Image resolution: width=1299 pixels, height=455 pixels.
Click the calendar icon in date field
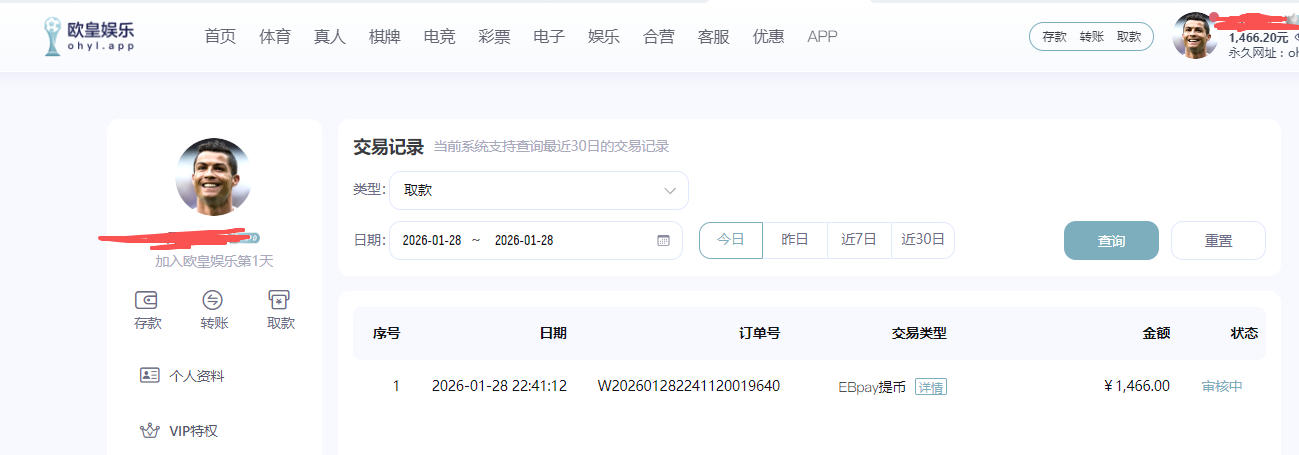(663, 241)
